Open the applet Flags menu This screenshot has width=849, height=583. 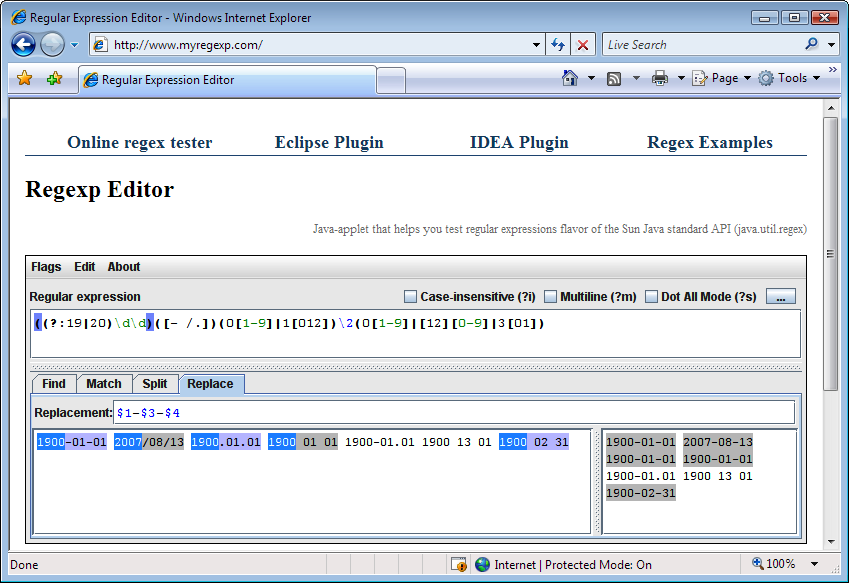click(46, 267)
